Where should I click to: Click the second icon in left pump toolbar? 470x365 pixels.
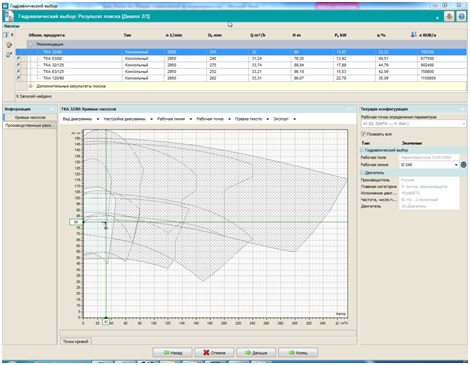[x=9, y=45]
